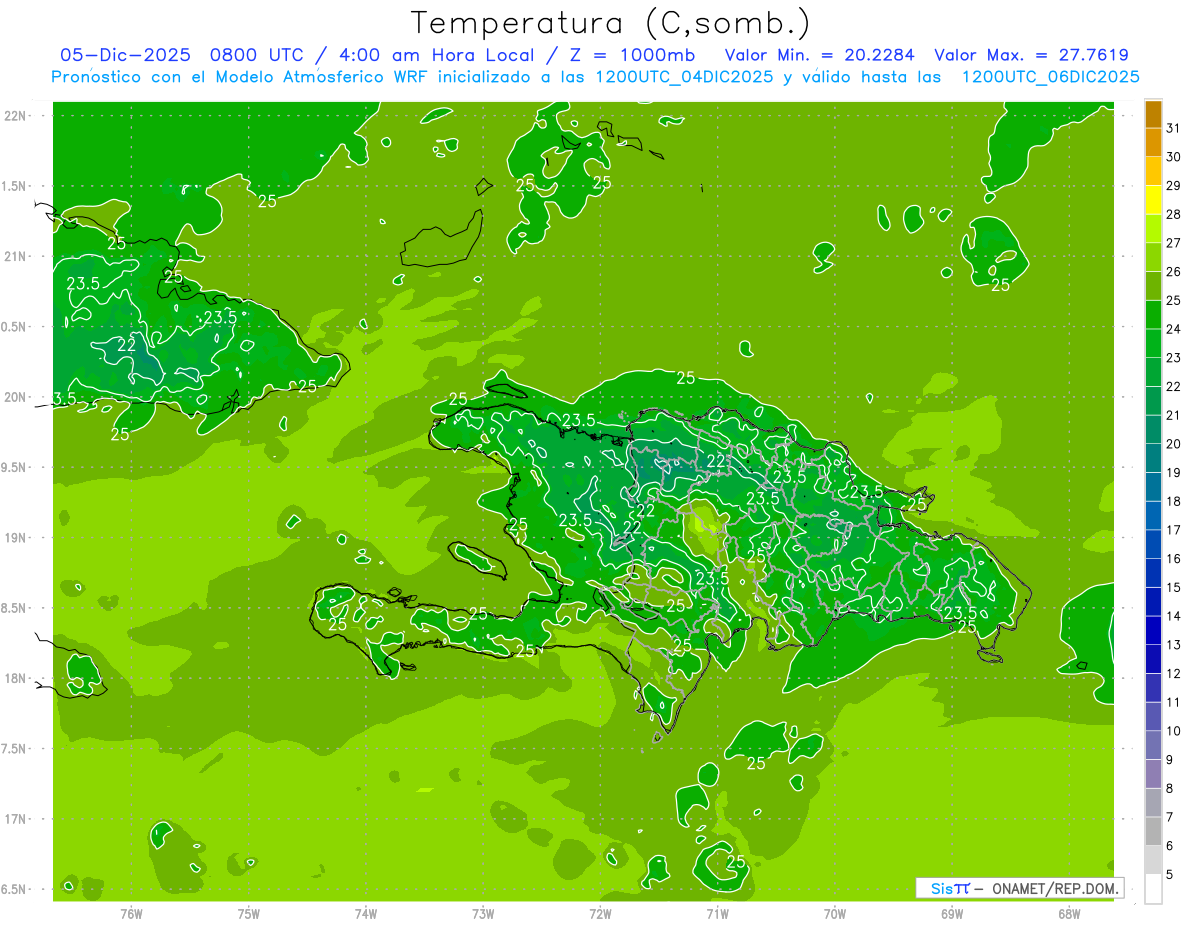1200x927 pixels.
Task: Select the '8.5N' latitude axis label
Action: point(15,608)
